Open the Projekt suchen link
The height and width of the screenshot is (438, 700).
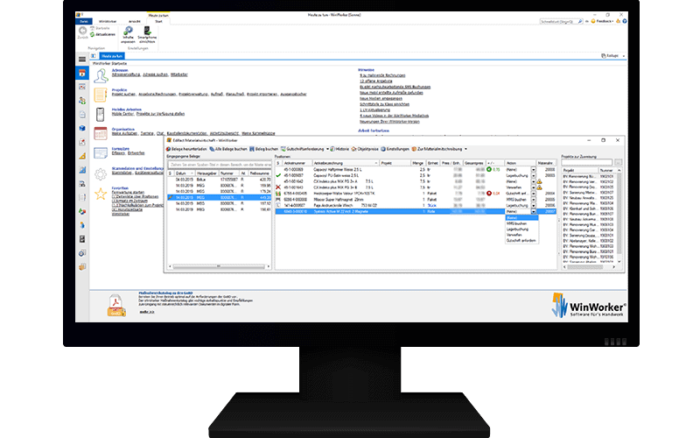124,94
